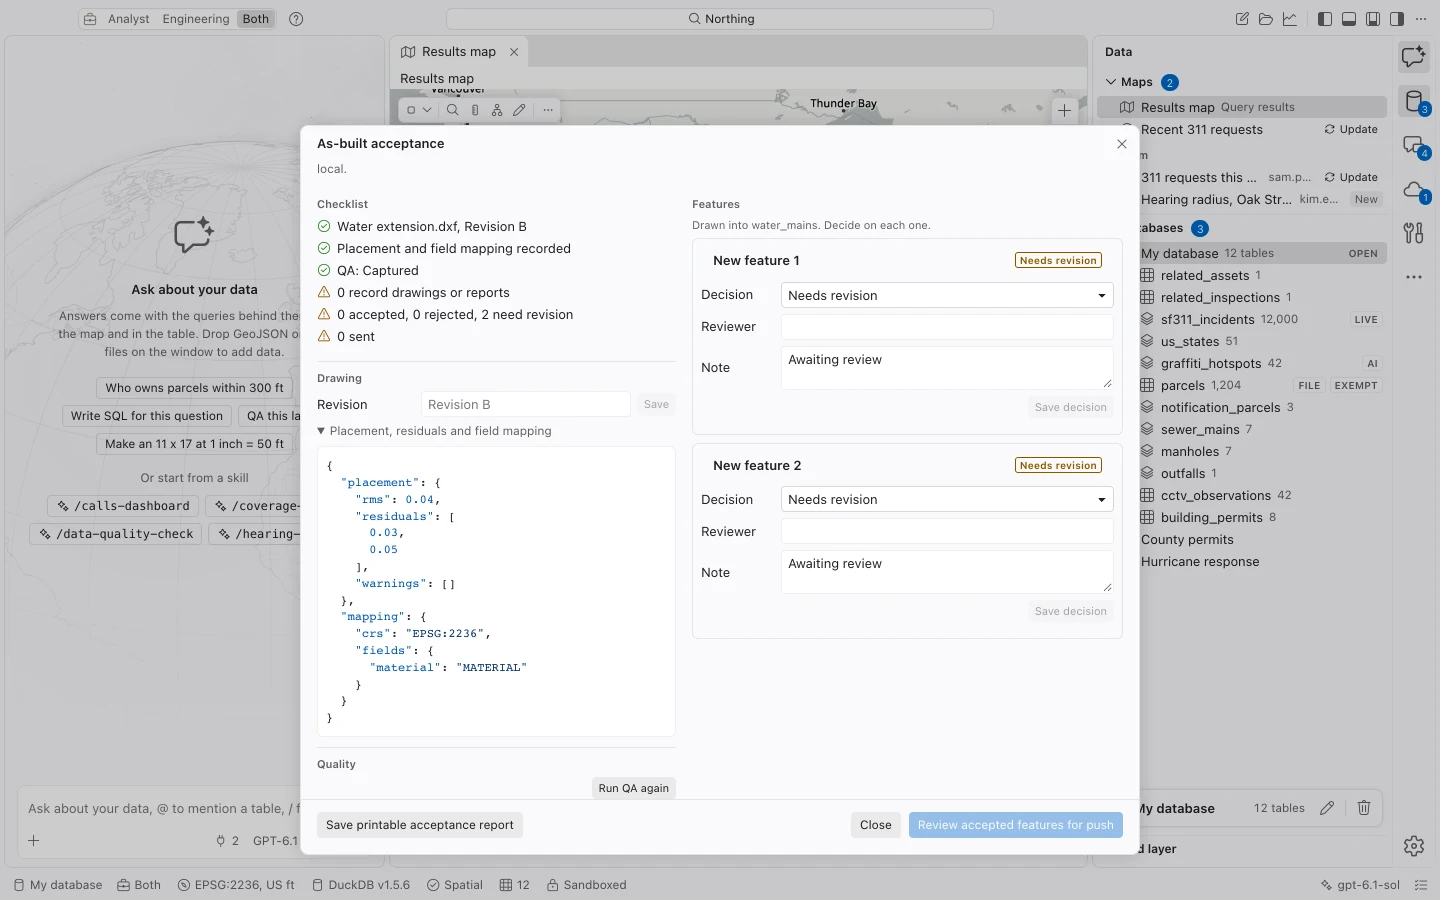Open the Decision dropdown for New feature 1

tap(947, 295)
